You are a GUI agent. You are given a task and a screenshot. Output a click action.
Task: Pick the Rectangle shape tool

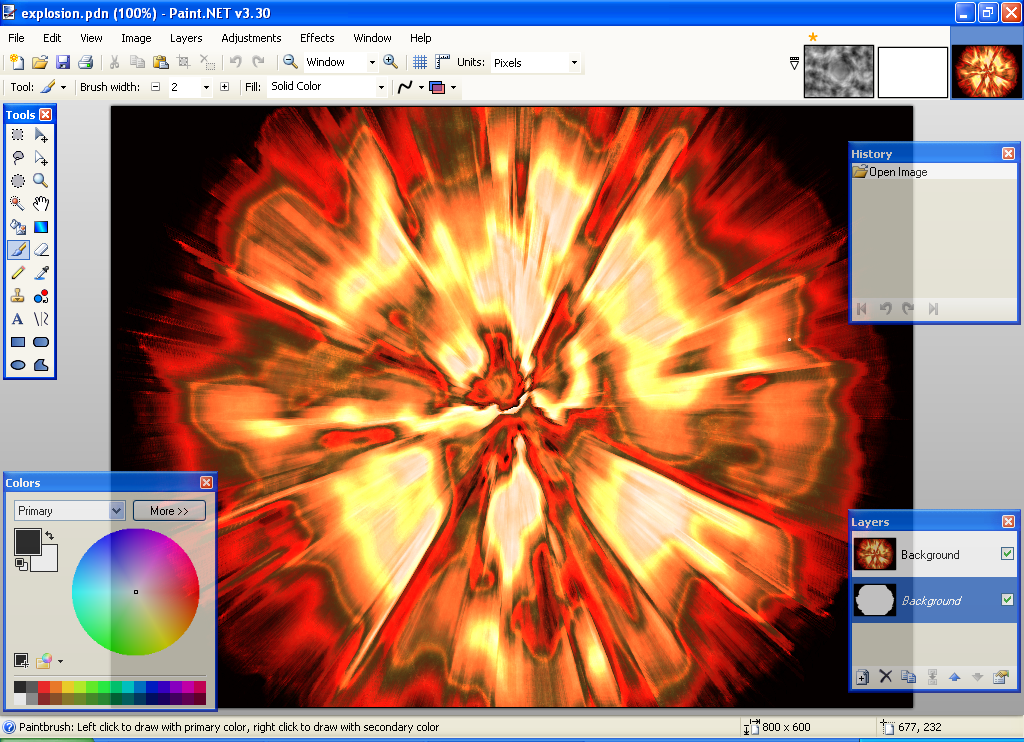[x=18, y=342]
